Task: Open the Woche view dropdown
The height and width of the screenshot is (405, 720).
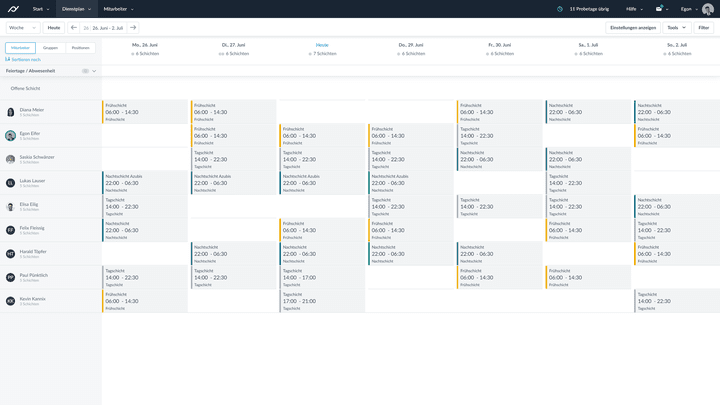Action: tap(21, 28)
